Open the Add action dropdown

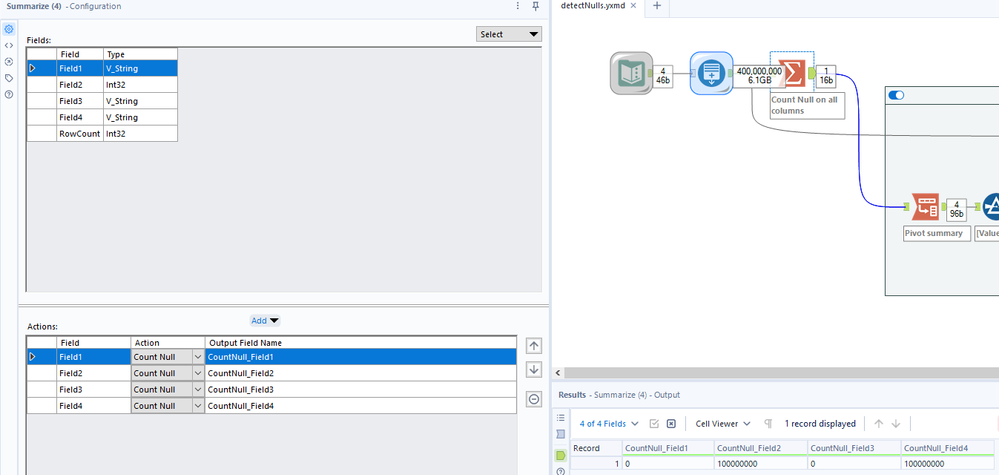265,321
